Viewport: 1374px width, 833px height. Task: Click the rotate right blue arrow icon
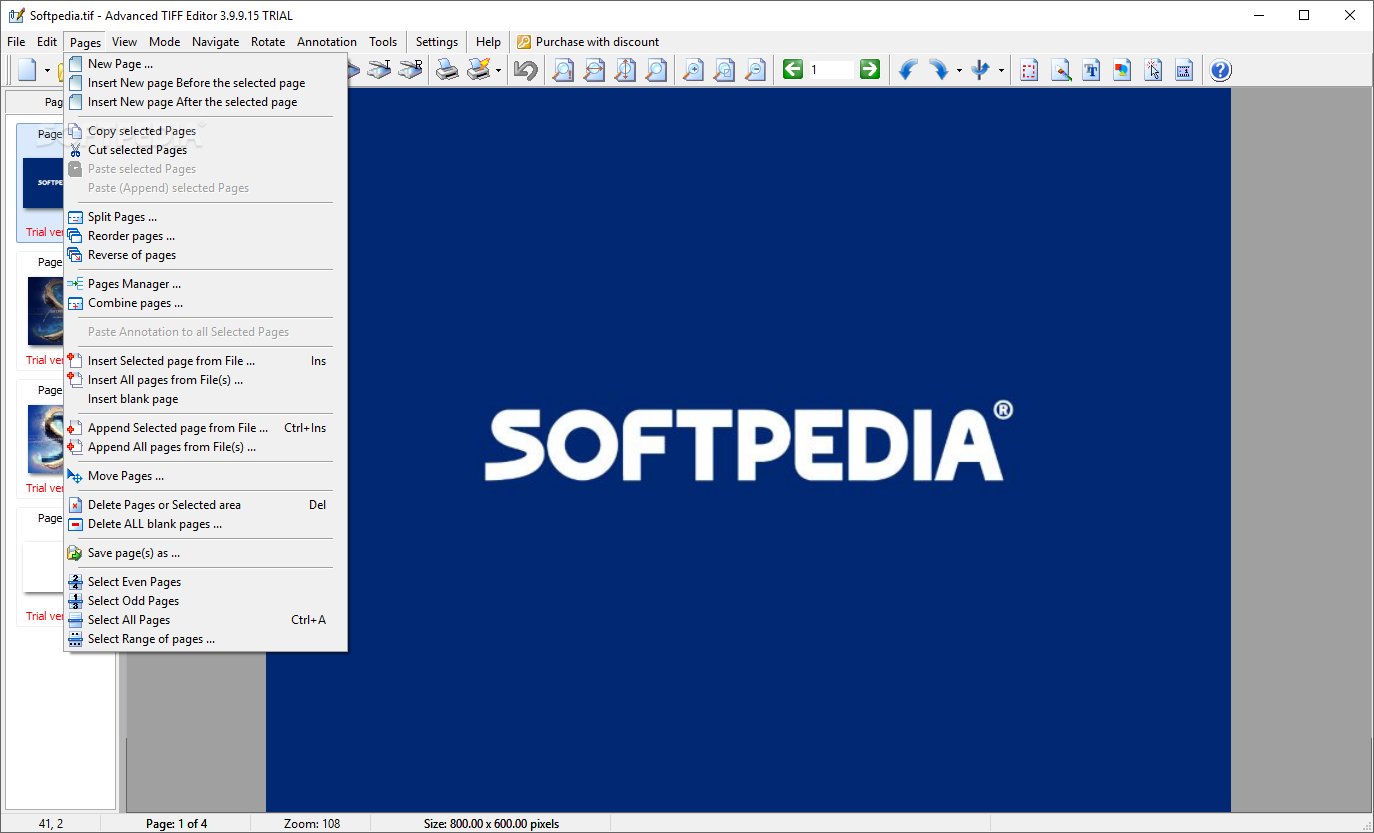pos(938,70)
